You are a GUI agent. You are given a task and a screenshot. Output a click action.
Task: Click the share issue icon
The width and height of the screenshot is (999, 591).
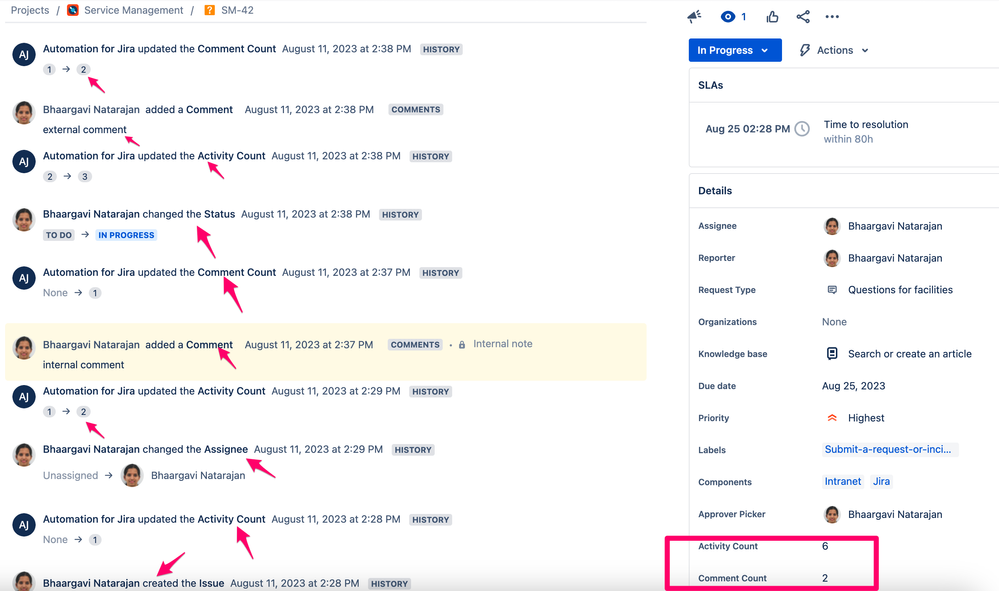pos(803,17)
